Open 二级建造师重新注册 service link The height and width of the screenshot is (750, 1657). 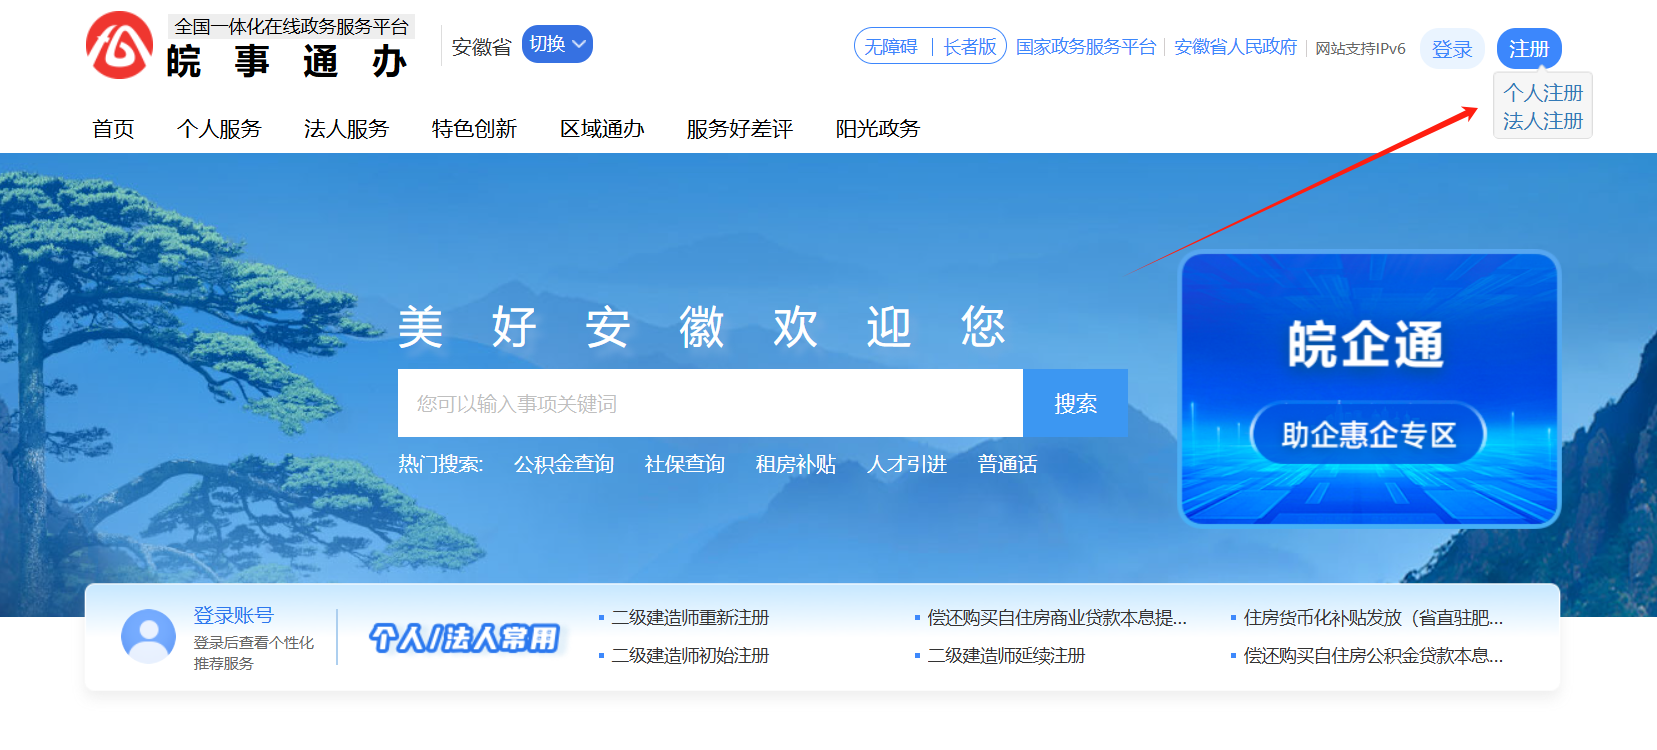point(690,618)
